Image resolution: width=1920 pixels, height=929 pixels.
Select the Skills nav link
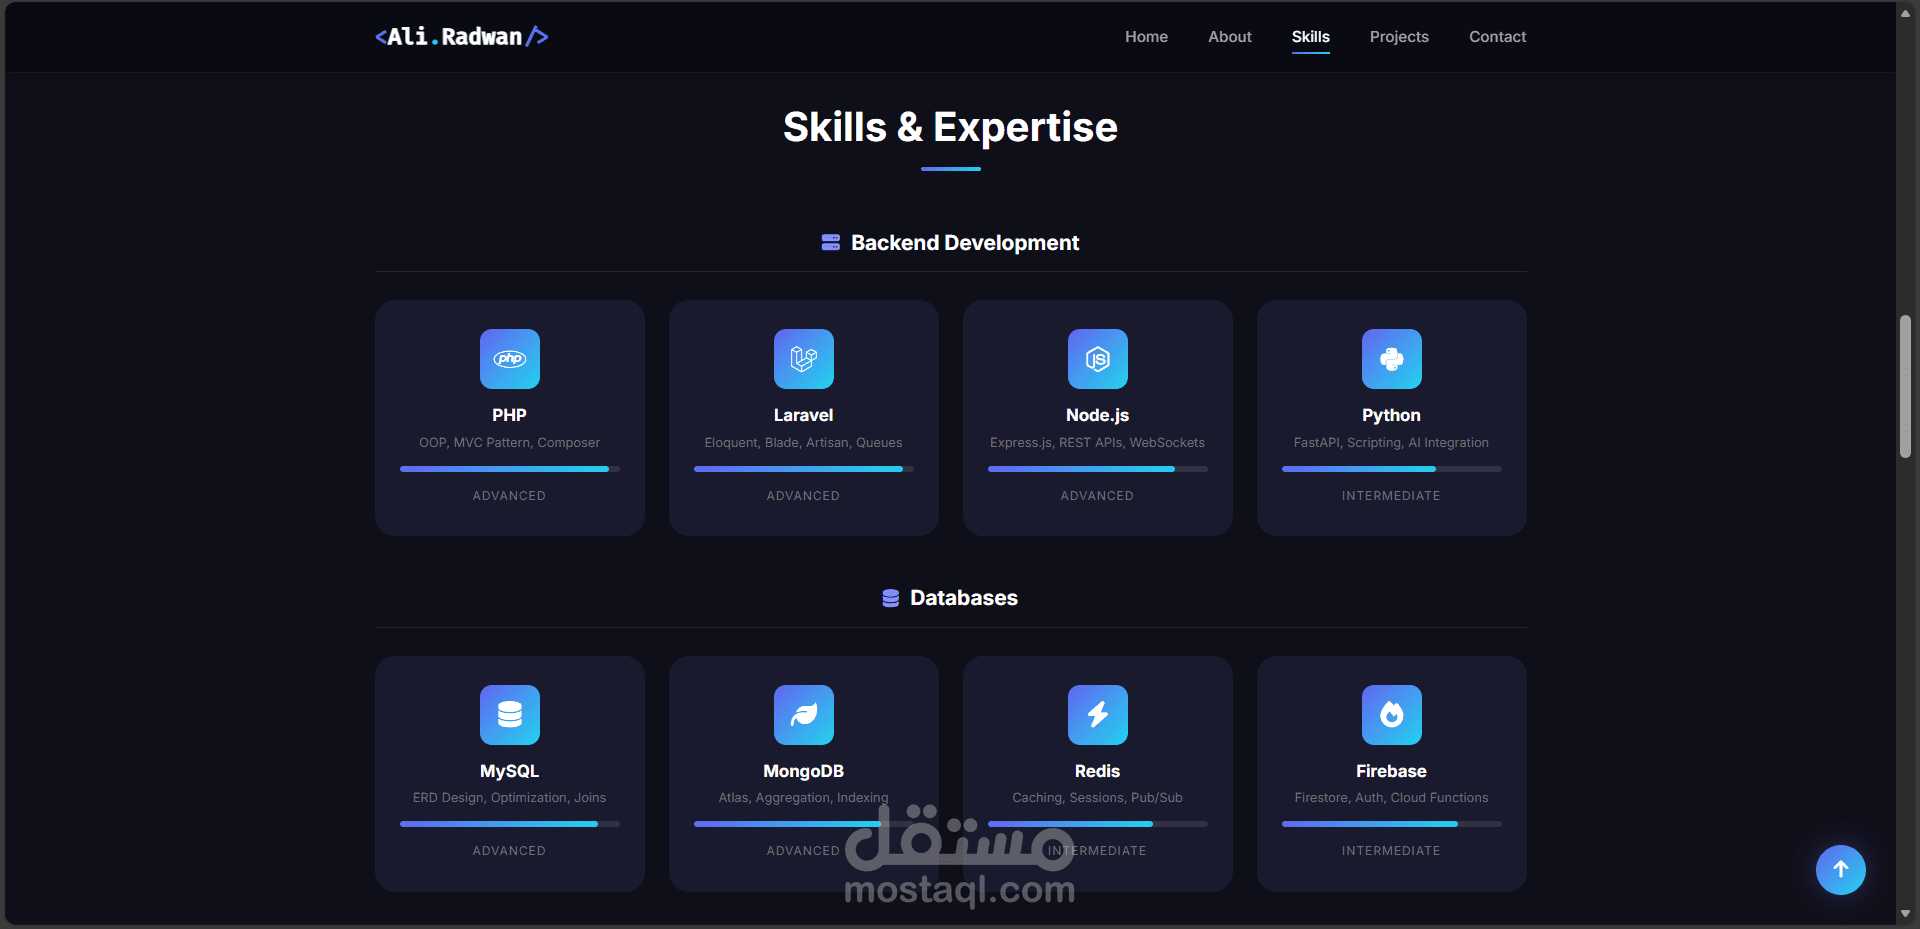[1310, 37]
